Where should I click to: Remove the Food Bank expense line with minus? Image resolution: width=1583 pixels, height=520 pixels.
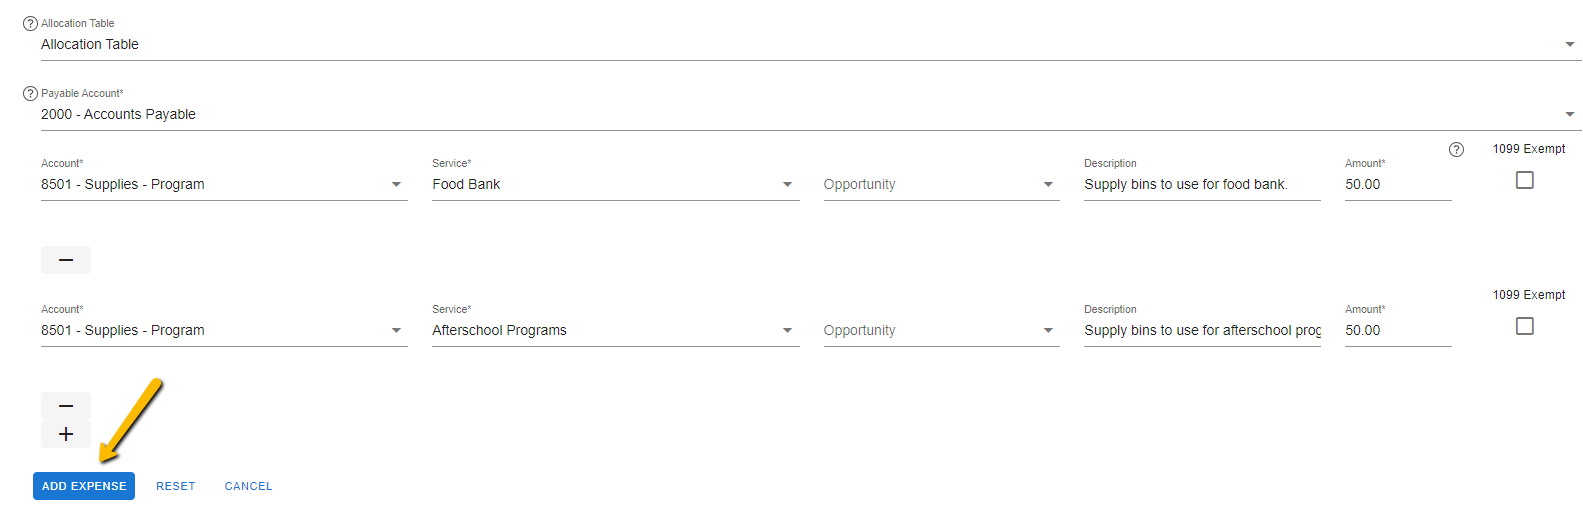point(66,260)
